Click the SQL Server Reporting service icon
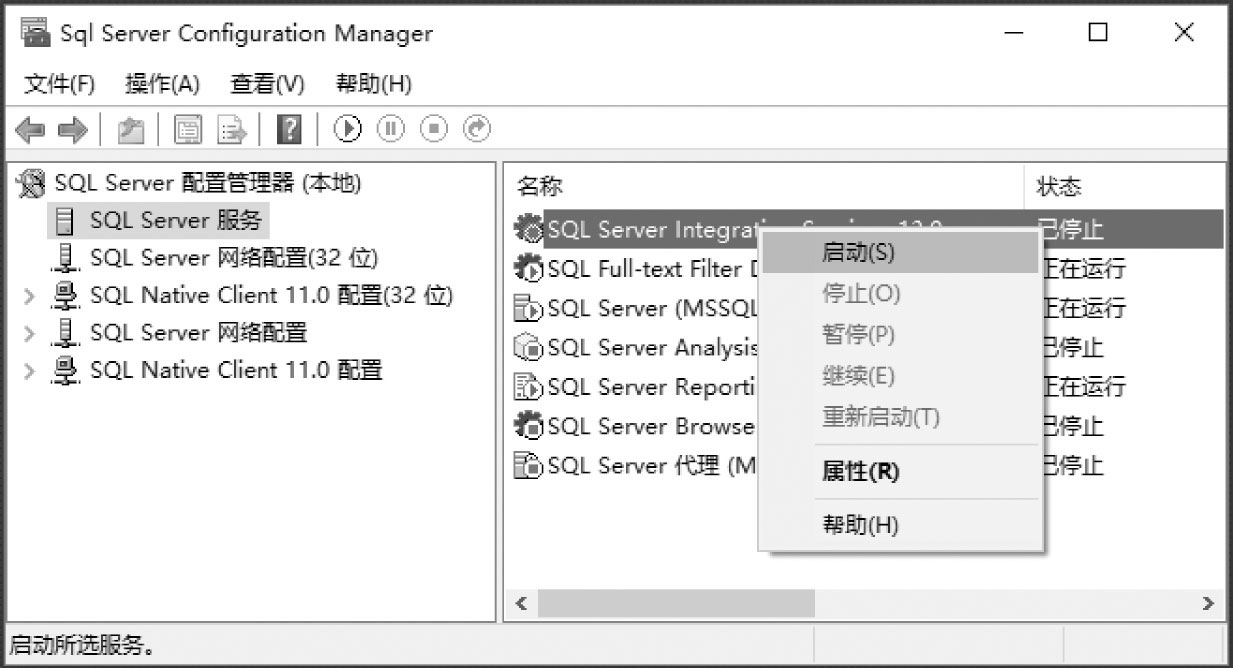Screen dimensions: 1233x668 click(x=528, y=387)
